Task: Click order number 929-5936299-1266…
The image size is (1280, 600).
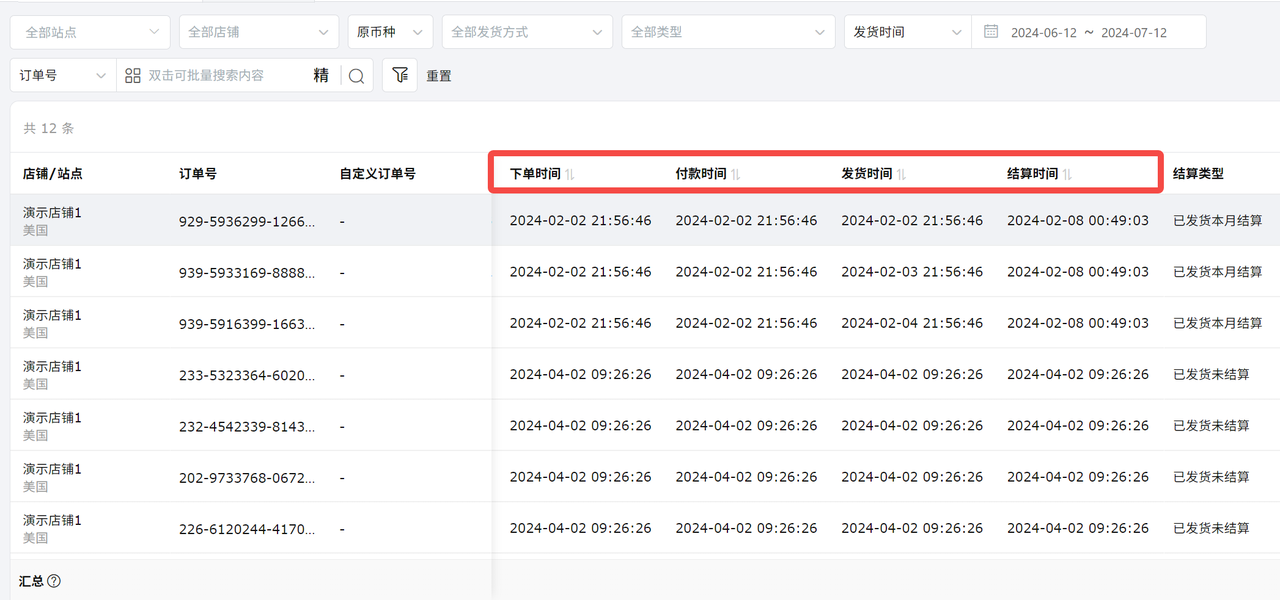Action: pos(247,221)
